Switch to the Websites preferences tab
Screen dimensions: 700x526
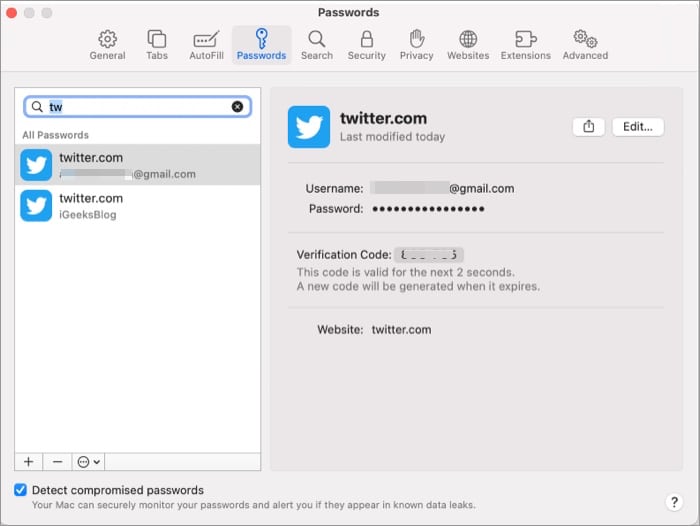click(468, 45)
